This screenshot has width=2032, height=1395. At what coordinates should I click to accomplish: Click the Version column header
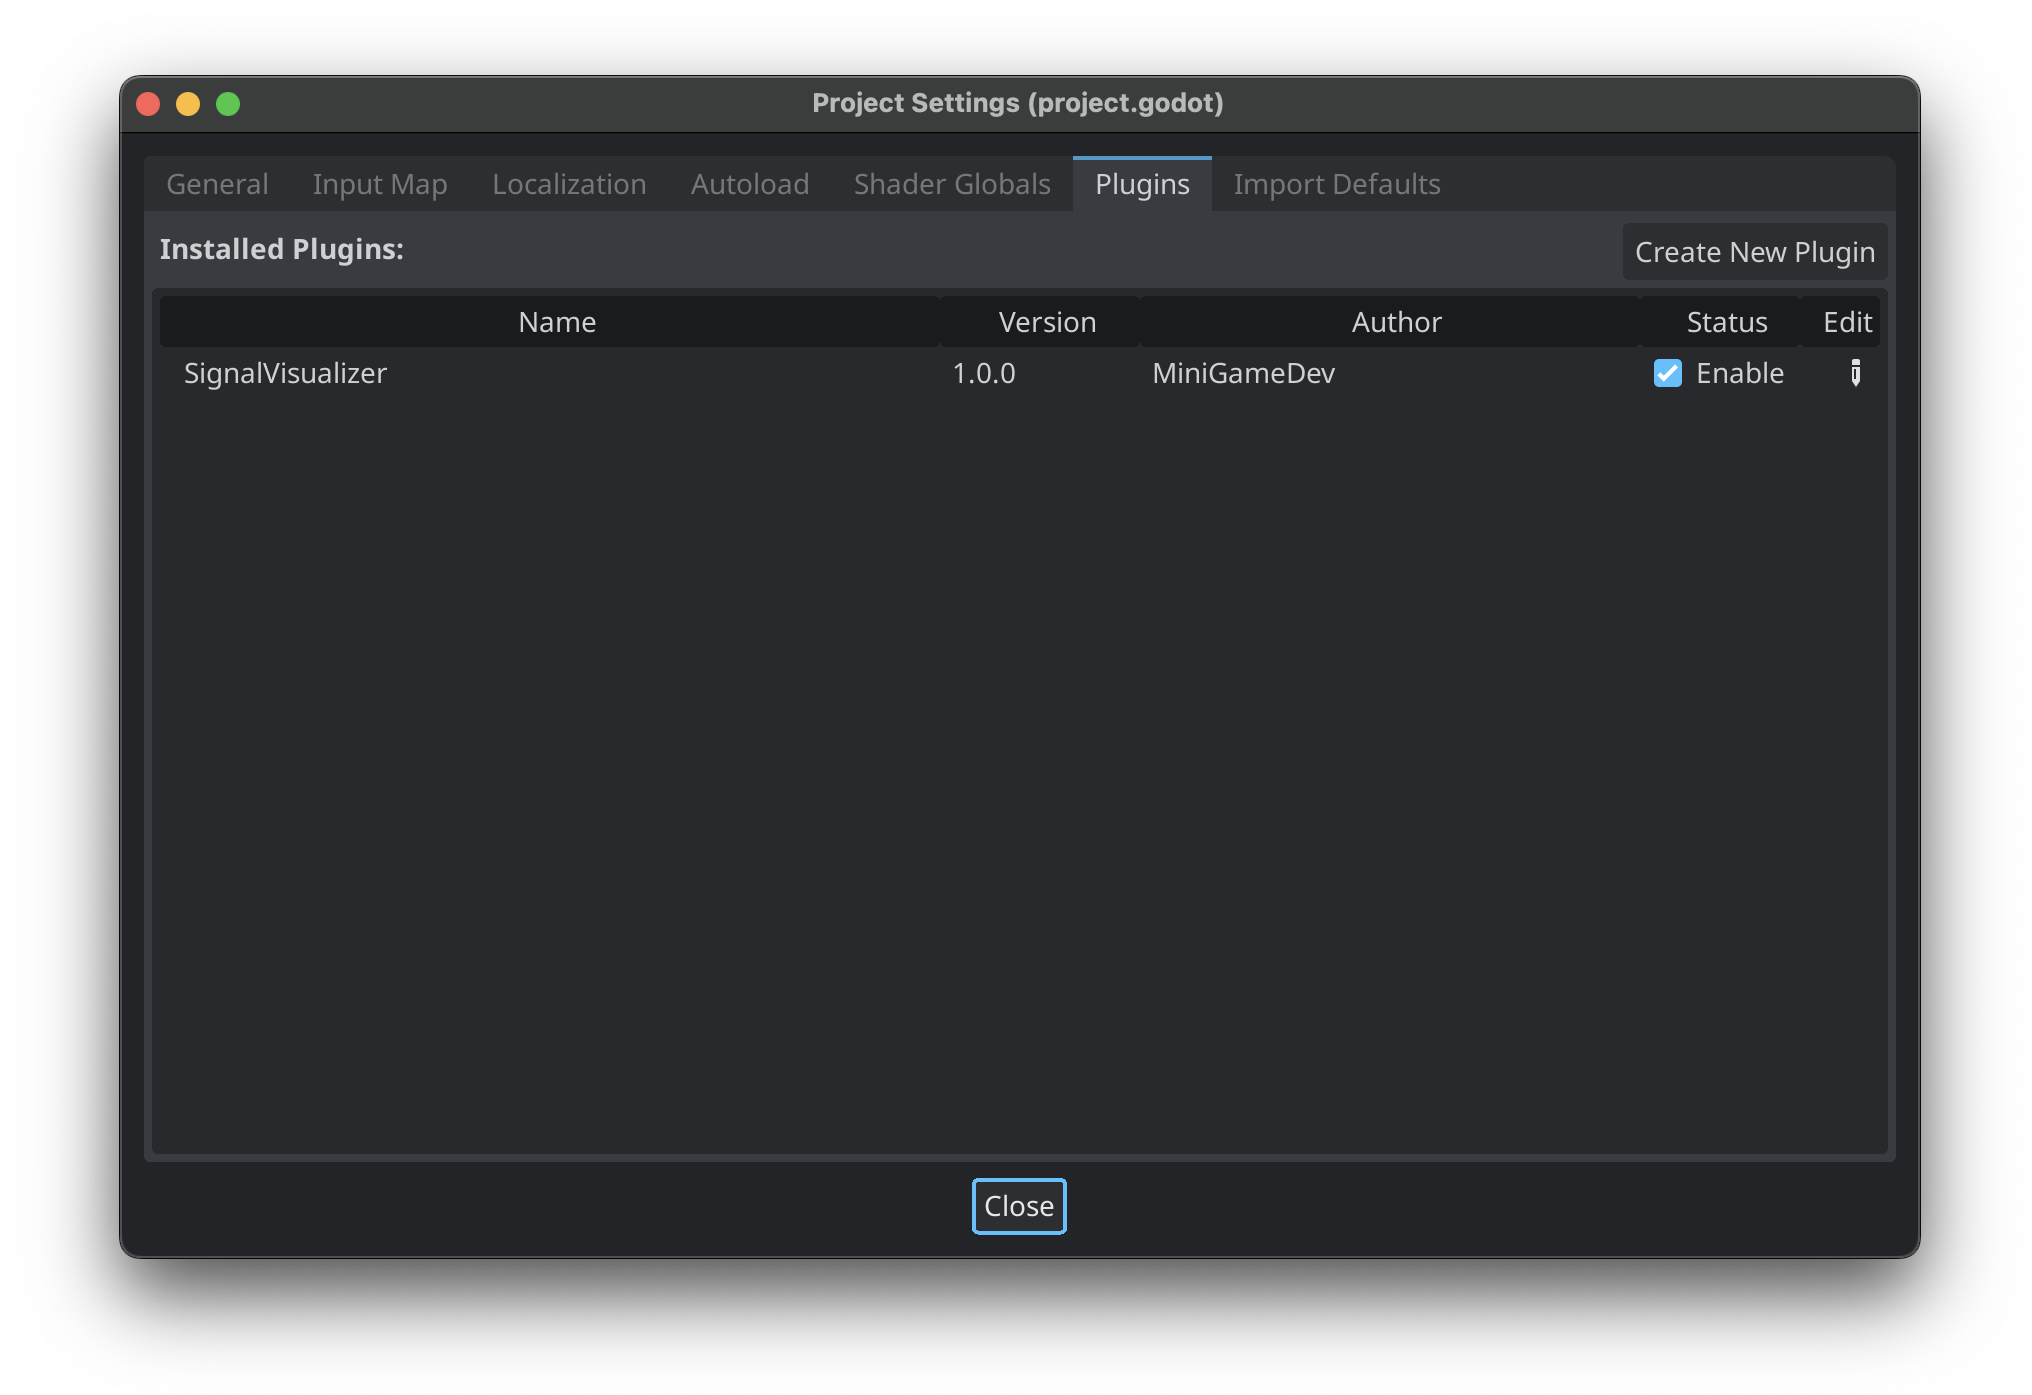(1047, 322)
